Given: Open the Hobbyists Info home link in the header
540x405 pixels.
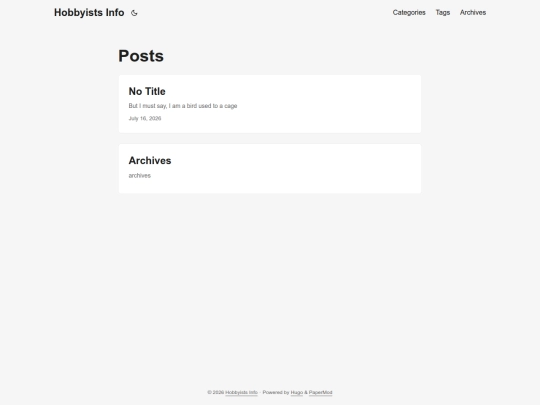Looking at the screenshot, I should point(89,13).
